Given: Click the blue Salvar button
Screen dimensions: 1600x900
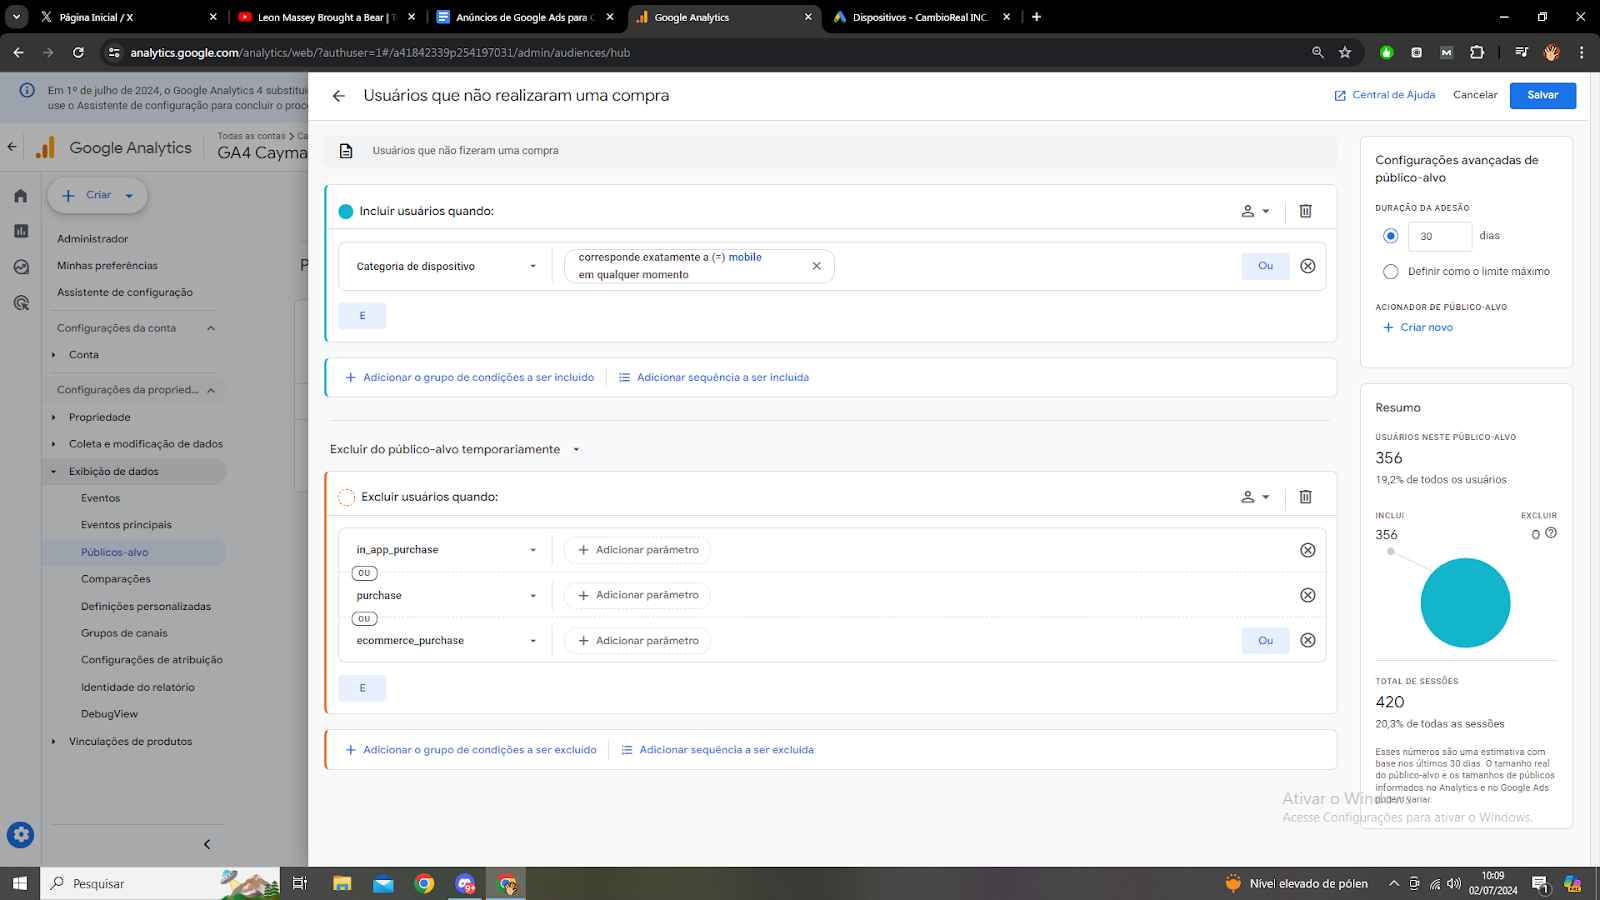Looking at the screenshot, I should 1543,95.
